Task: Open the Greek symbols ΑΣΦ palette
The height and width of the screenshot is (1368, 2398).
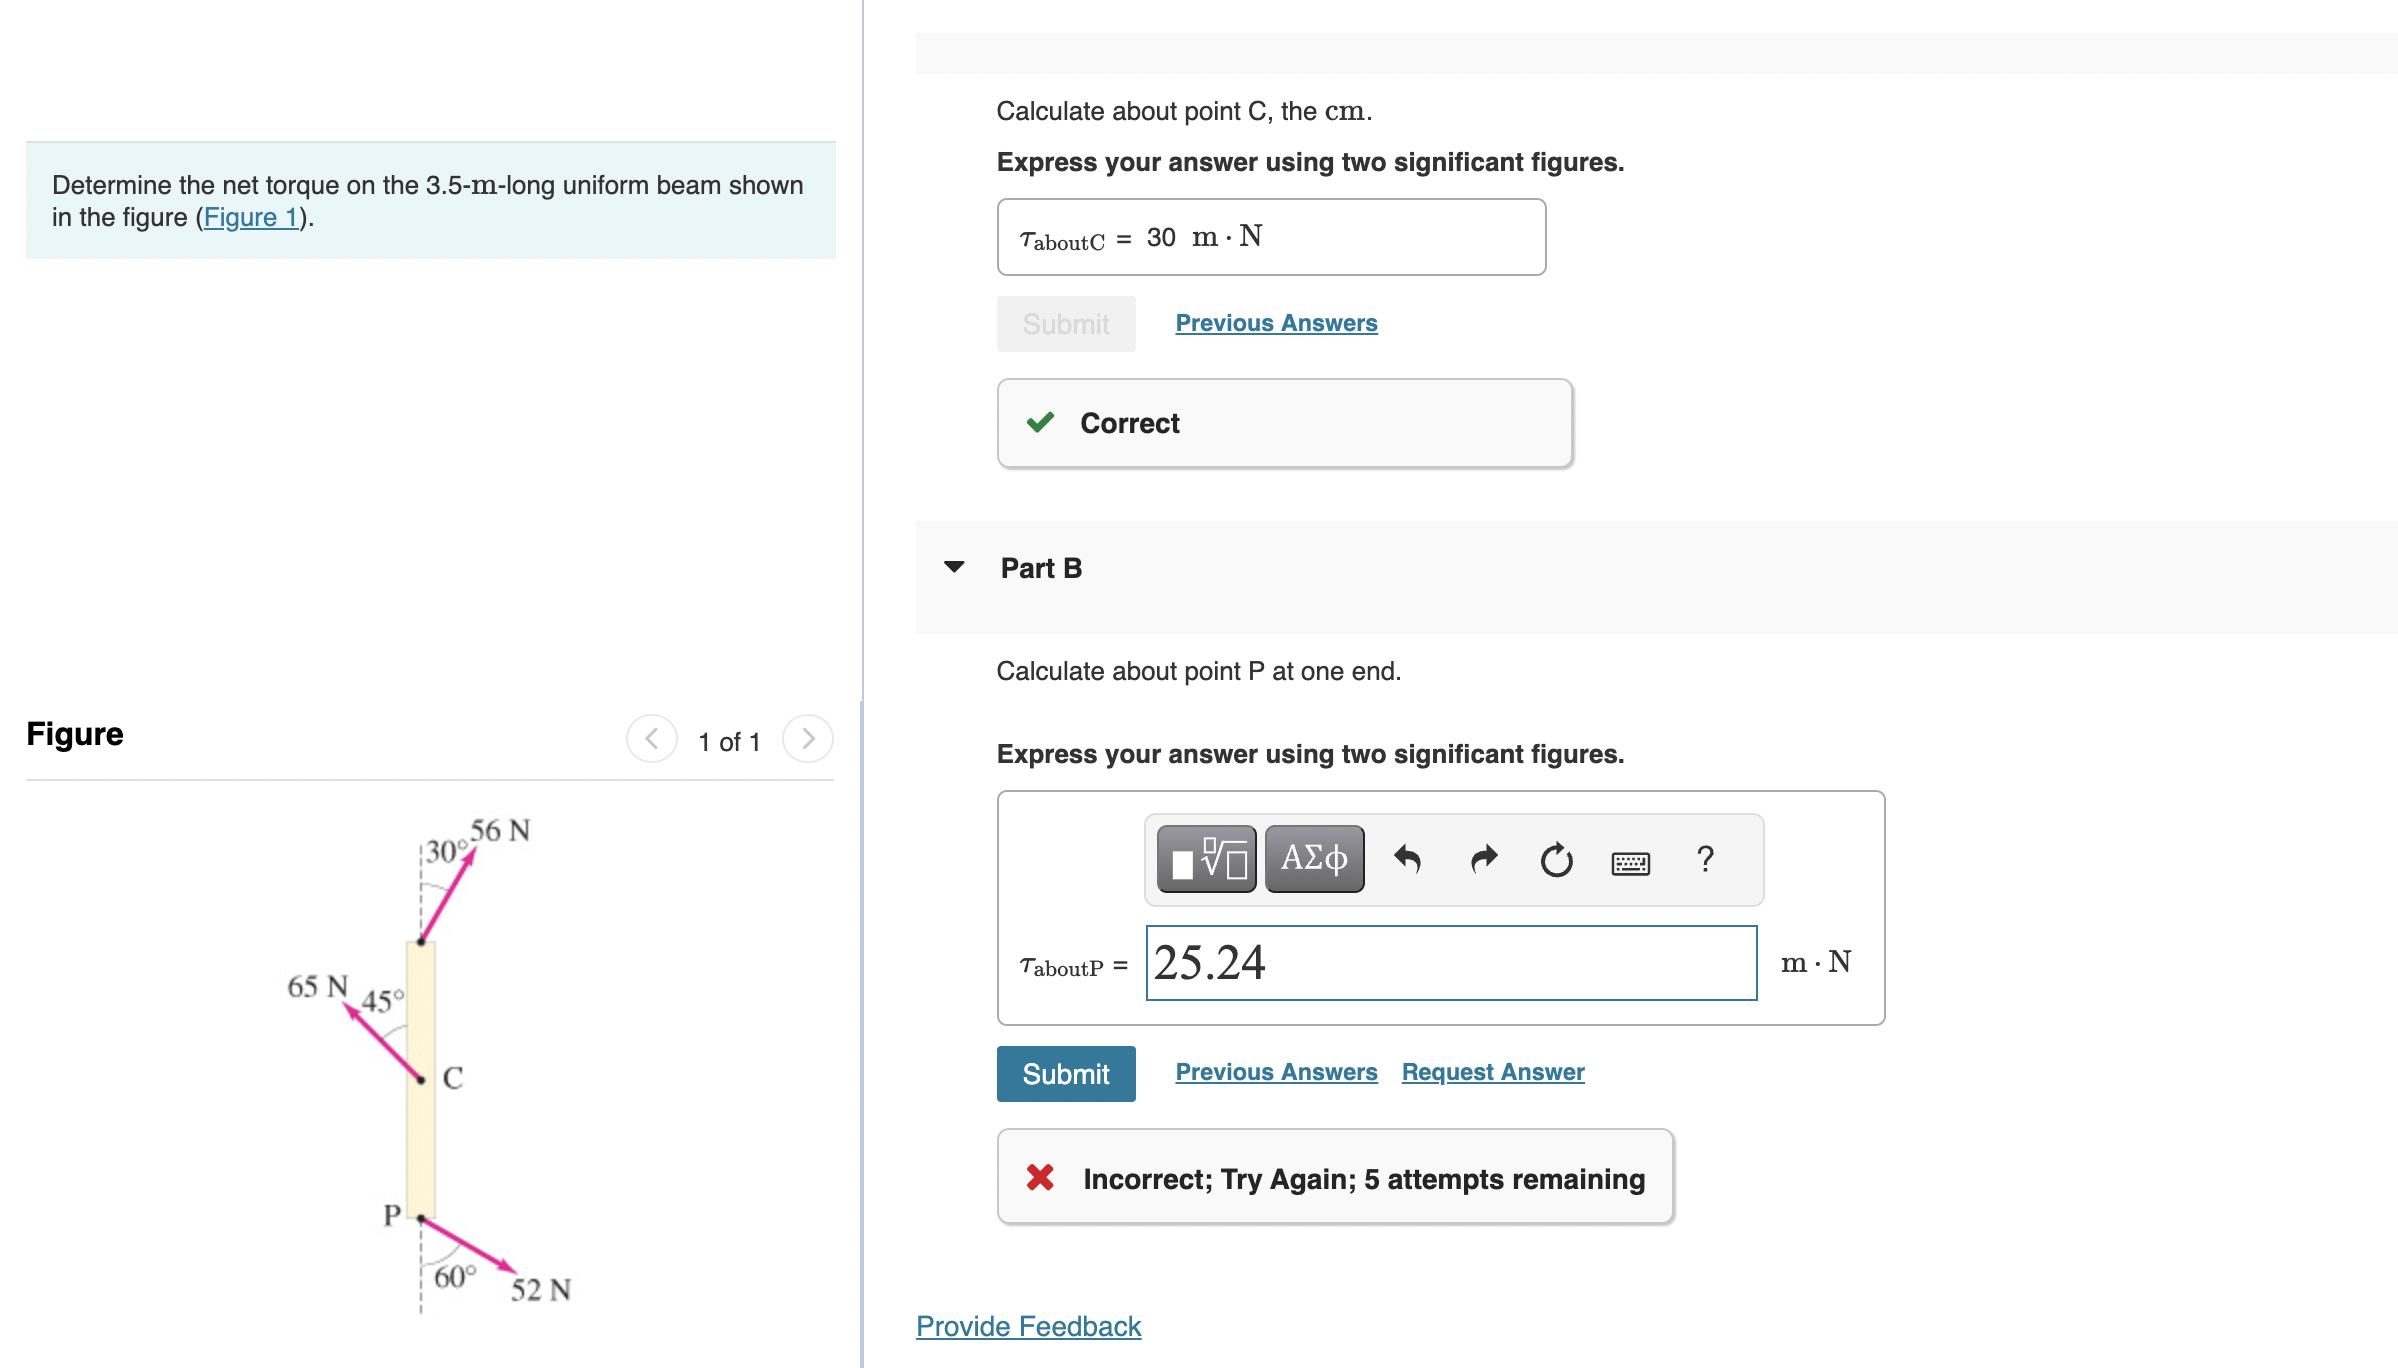Action: click(x=1314, y=859)
